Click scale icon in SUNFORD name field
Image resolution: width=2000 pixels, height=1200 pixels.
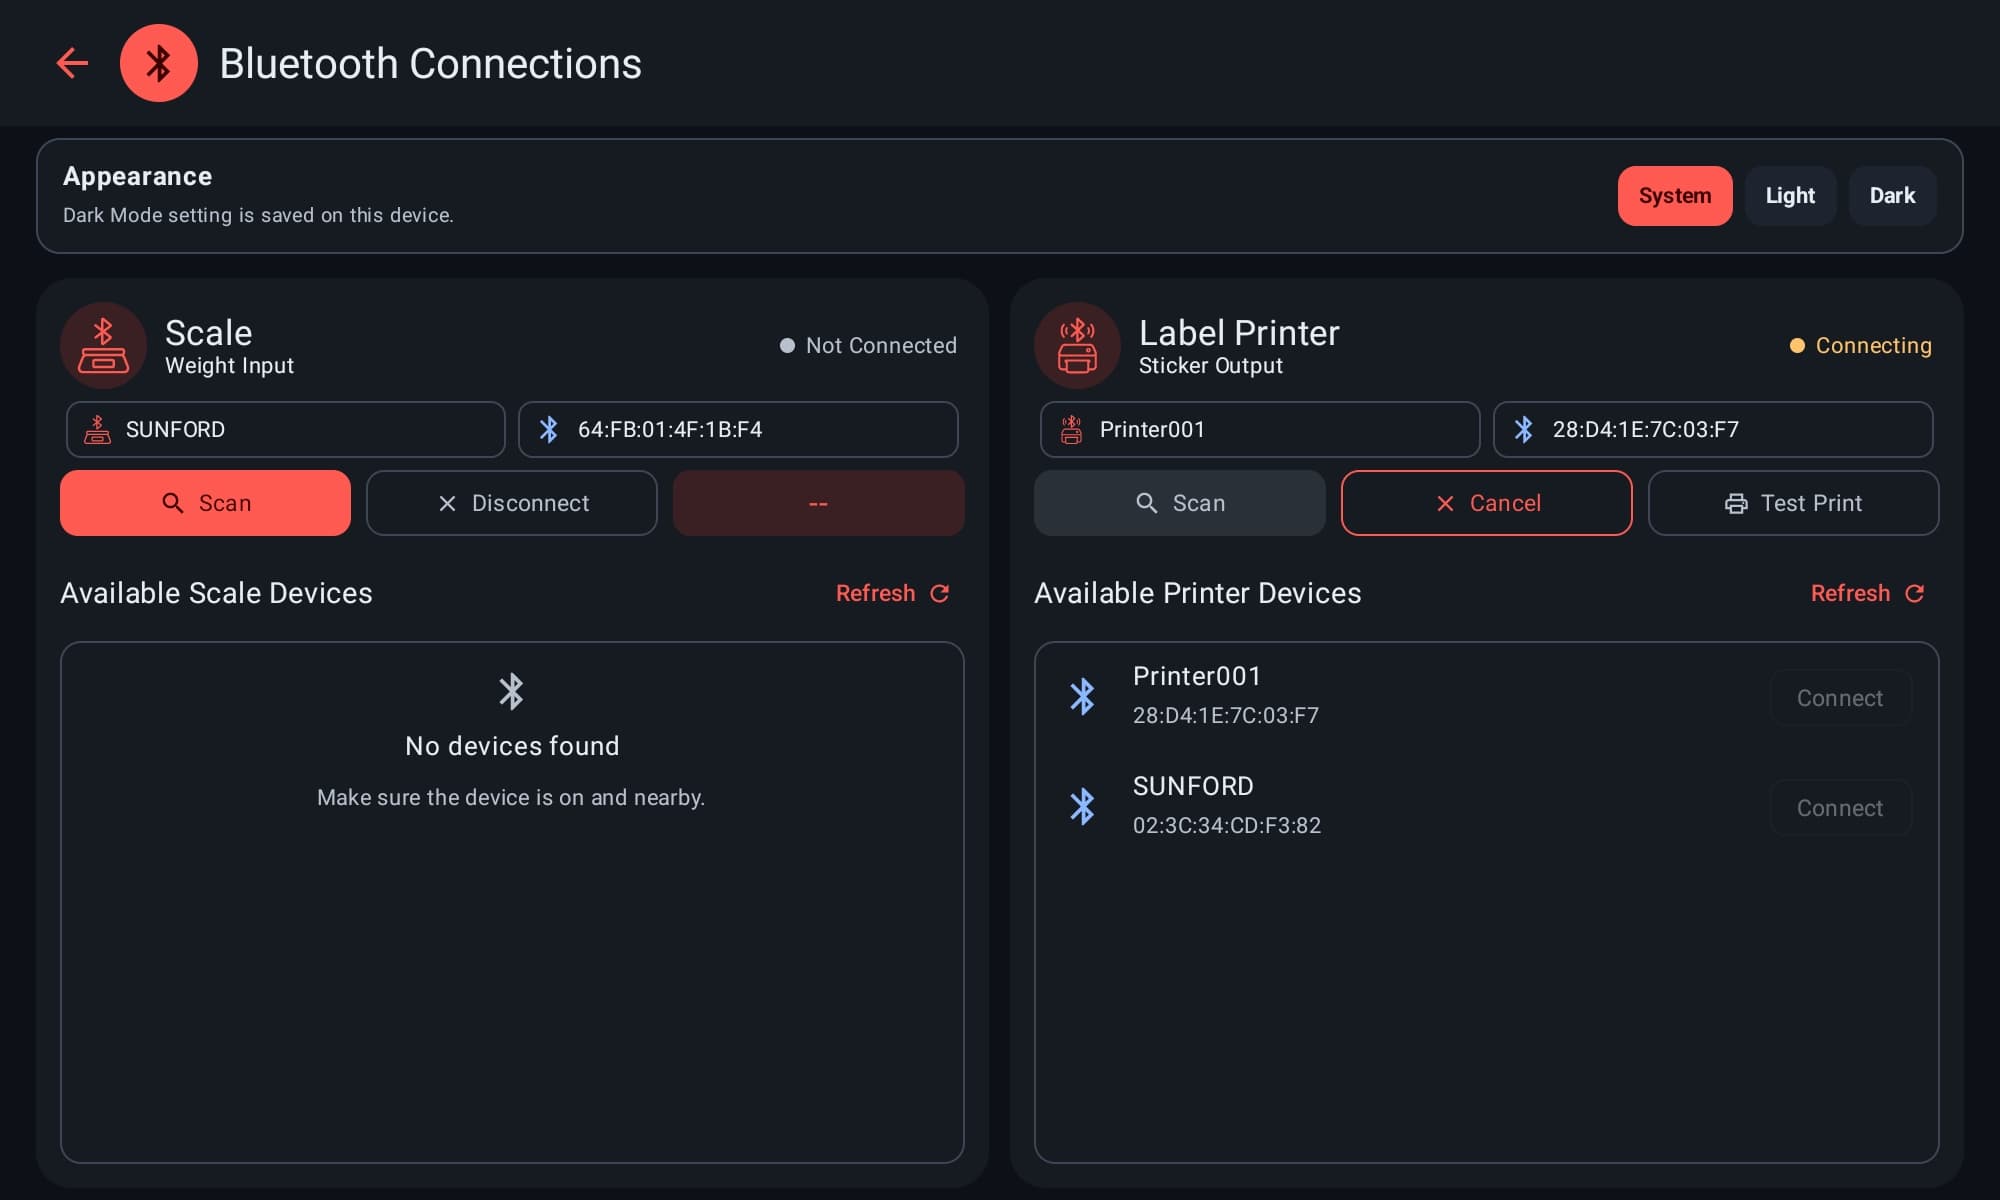tap(97, 429)
